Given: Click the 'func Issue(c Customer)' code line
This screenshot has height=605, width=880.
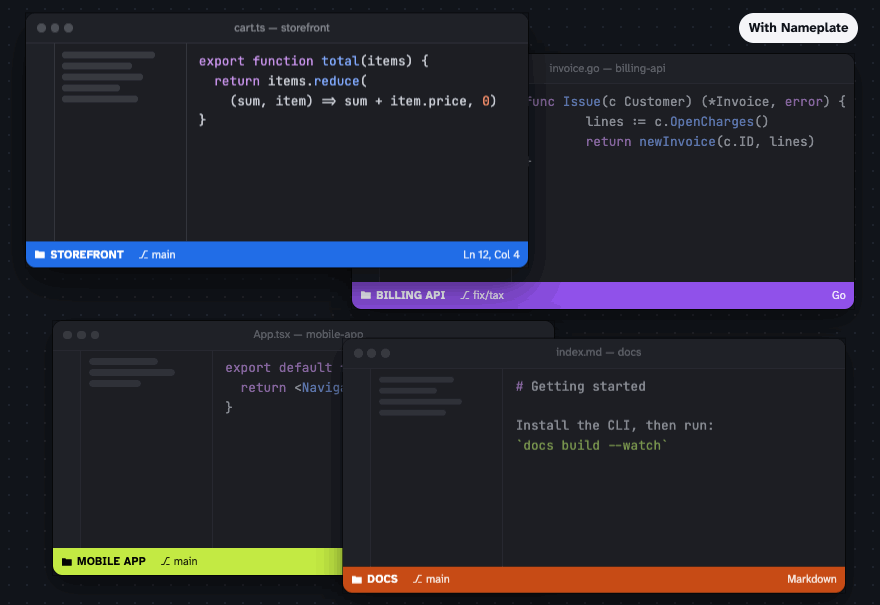Looking at the screenshot, I should 687,102.
